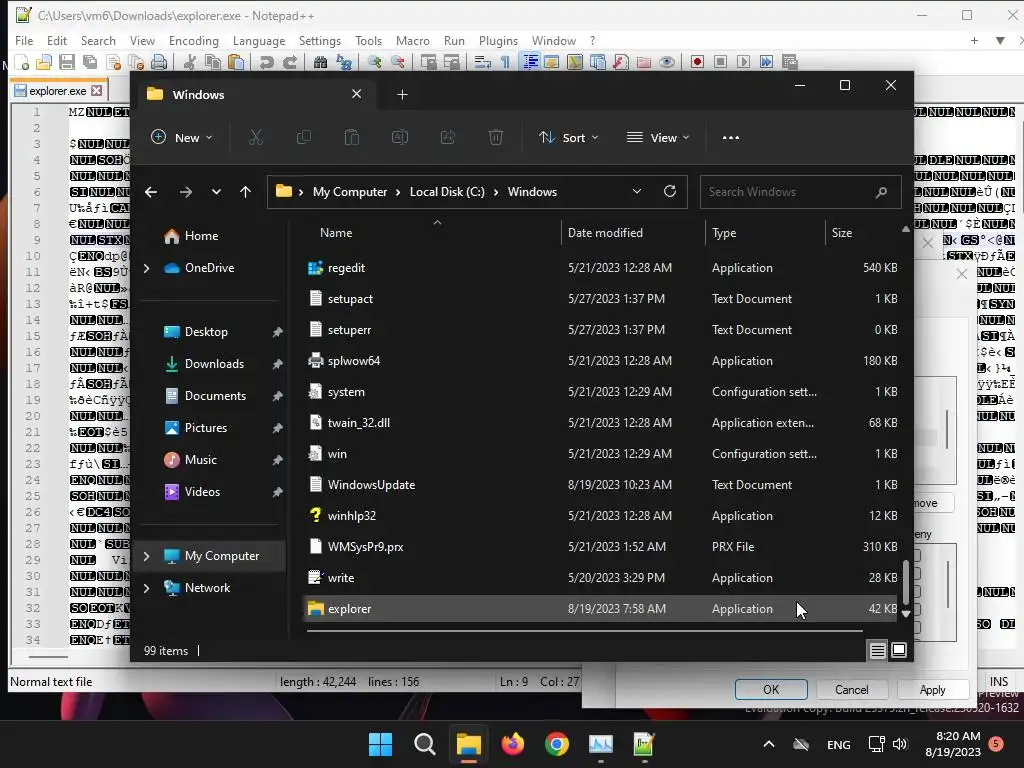The height and width of the screenshot is (768, 1024).
Task: Sort by Date modified column header
Action: [x=632, y=232]
